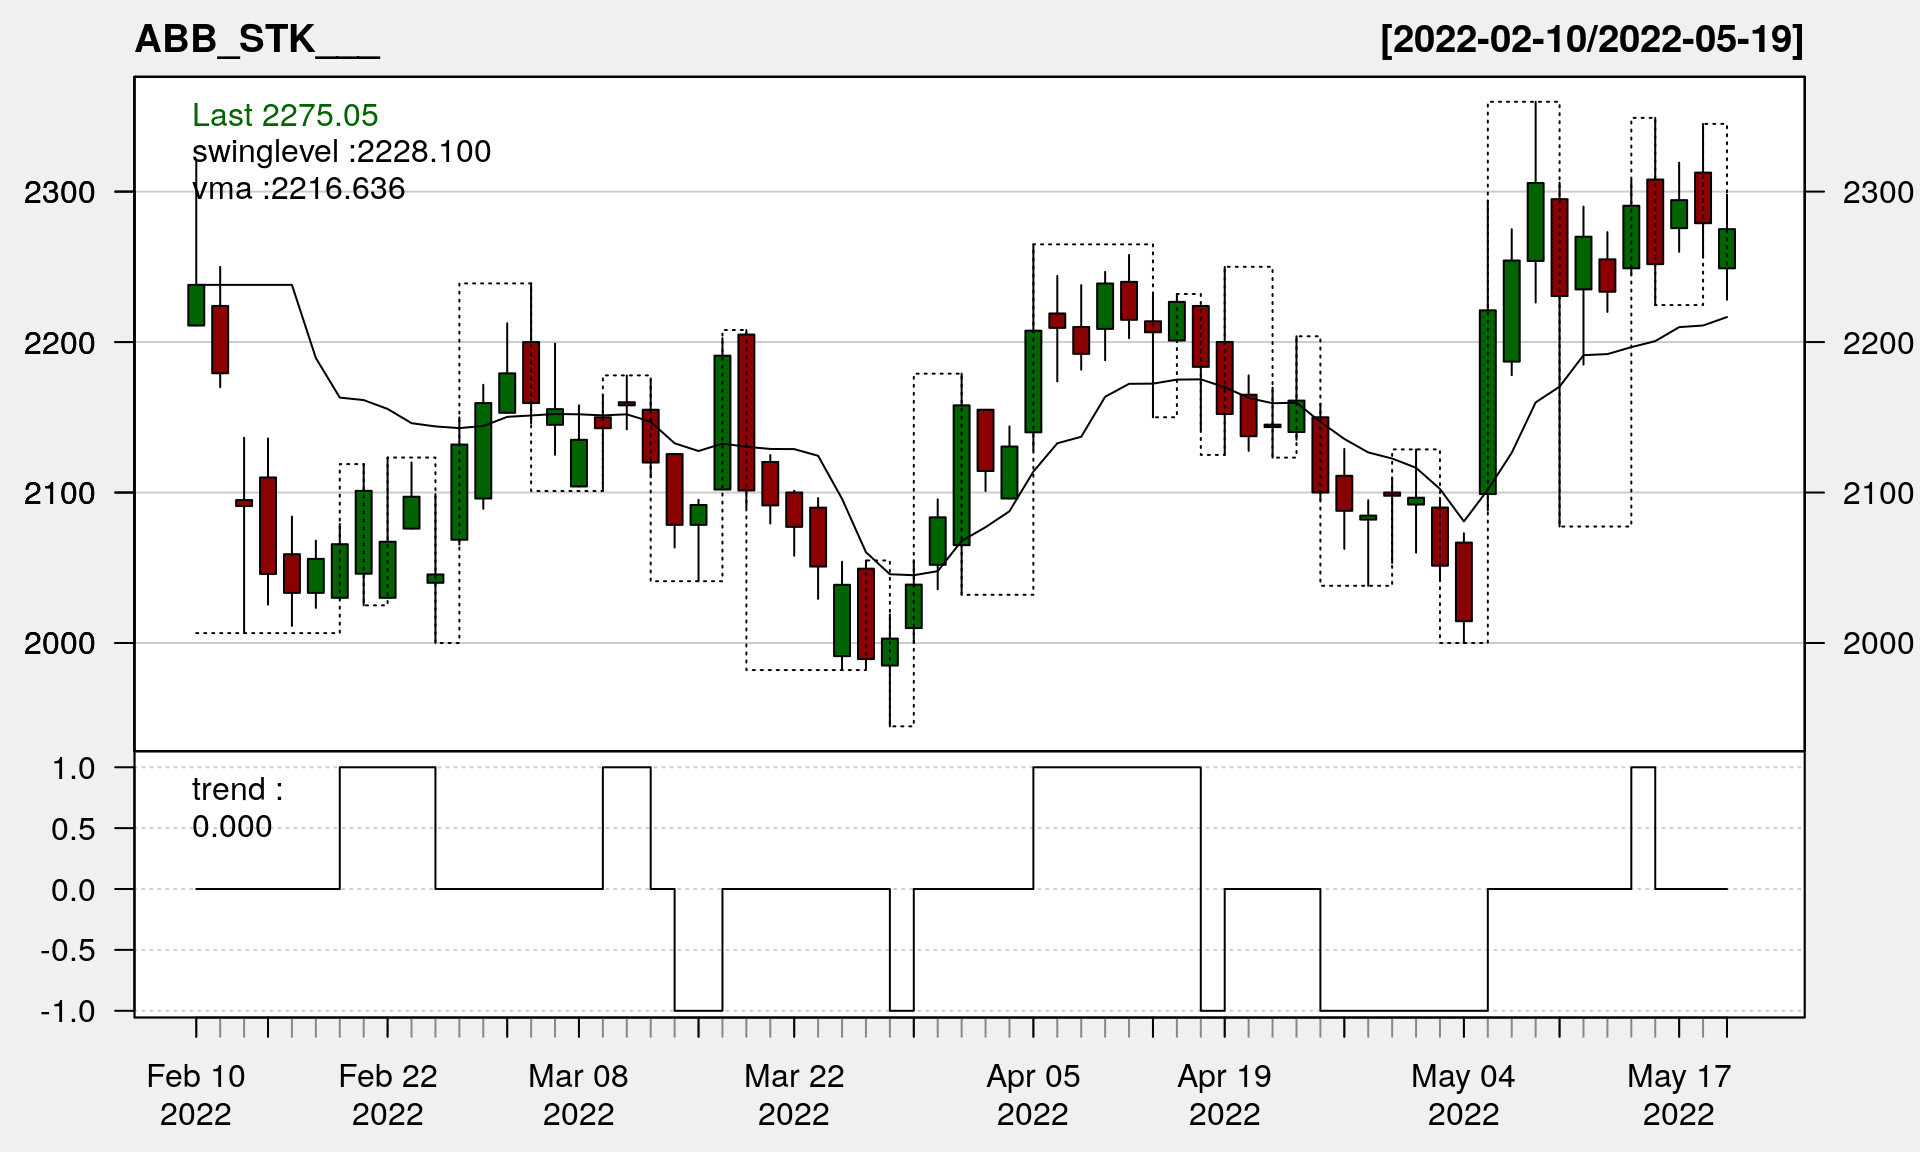Viewport: 1920px width, 1152px height.
Task: Click the 2100 left price axis label
Action: click(59, 493)
